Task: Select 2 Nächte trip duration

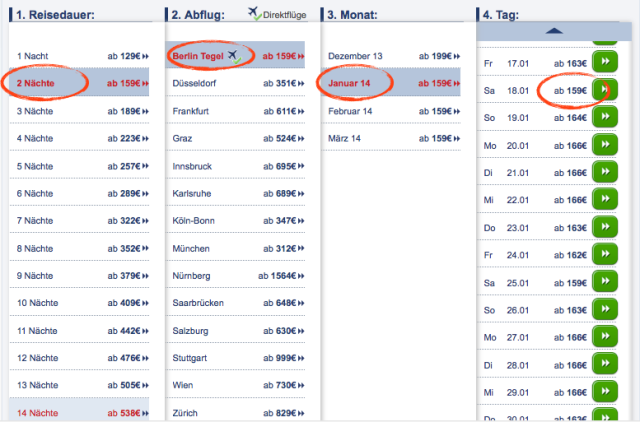Action: (x=79, y=83)
